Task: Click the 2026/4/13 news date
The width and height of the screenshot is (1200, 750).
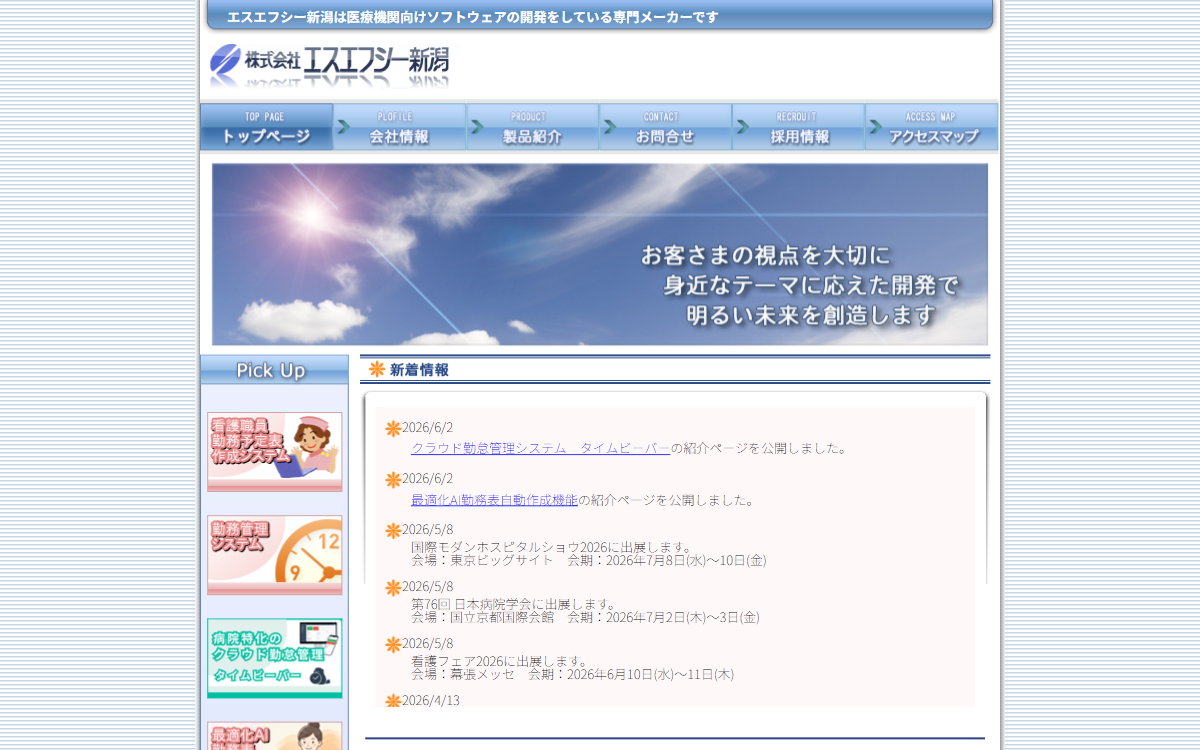Action: [431, 700]
